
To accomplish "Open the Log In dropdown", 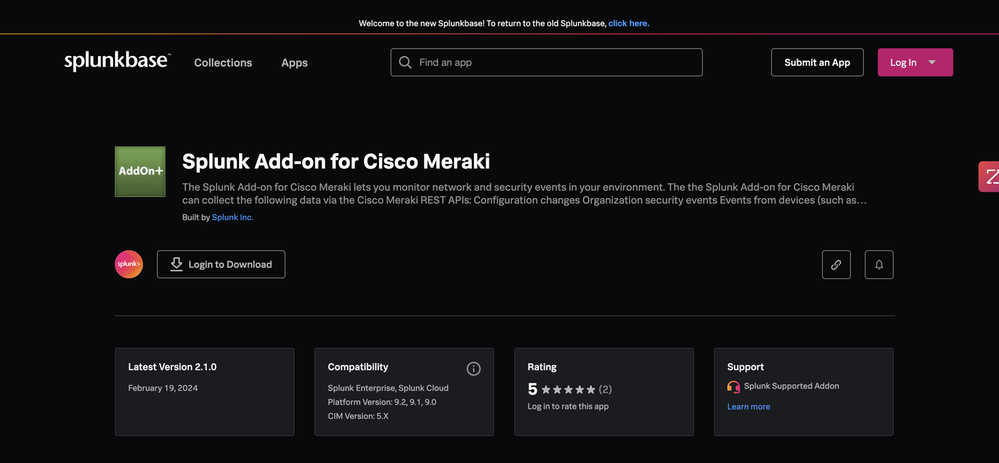I will click(x=914, y=62).
